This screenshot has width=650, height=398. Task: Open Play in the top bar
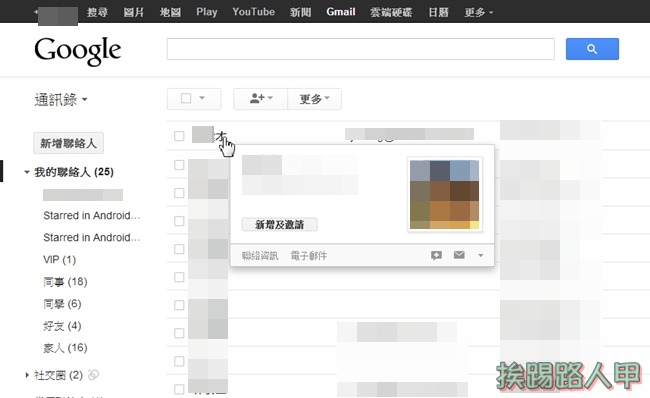point(207,12)
